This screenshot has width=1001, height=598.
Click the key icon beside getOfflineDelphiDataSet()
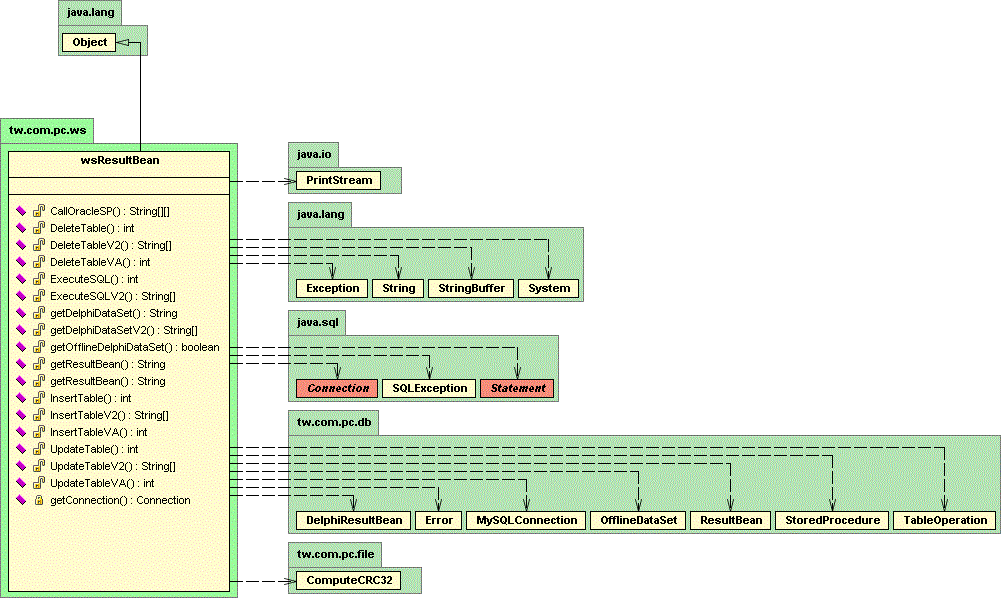tap(38, 347)
